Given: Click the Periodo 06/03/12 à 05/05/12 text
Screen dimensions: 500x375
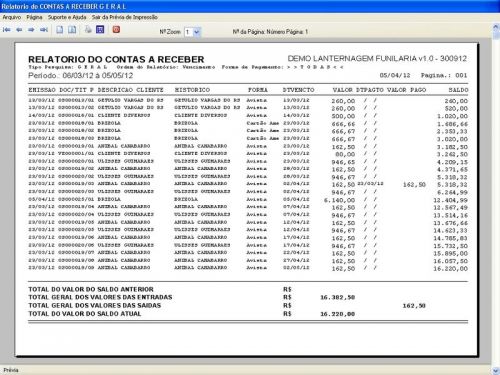Looking at the screenshot, I should (80, 76).
